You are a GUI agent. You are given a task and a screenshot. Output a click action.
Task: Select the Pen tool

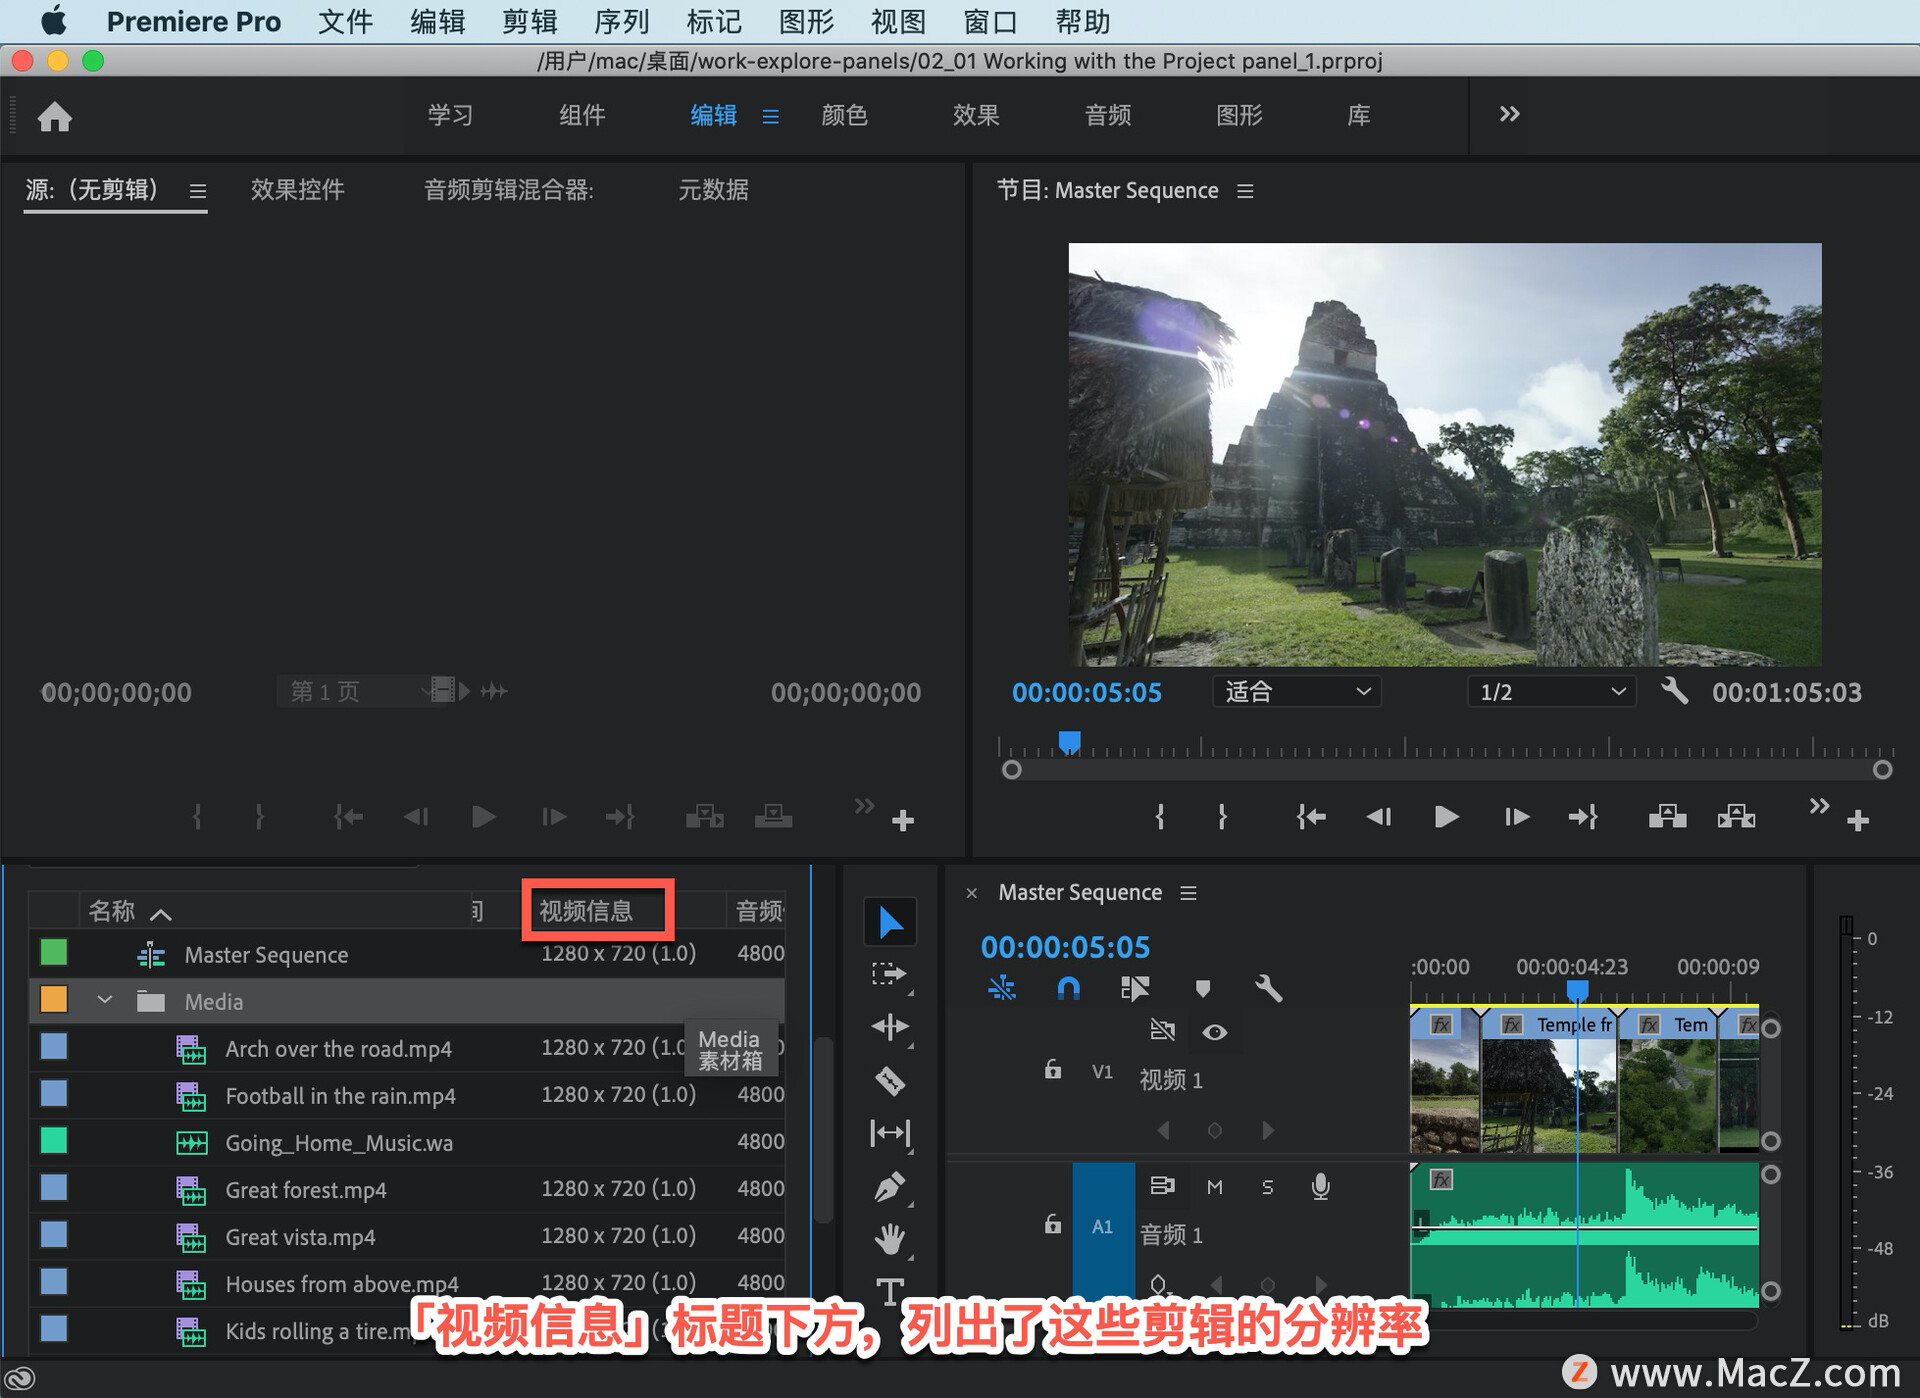(889, 1187)
